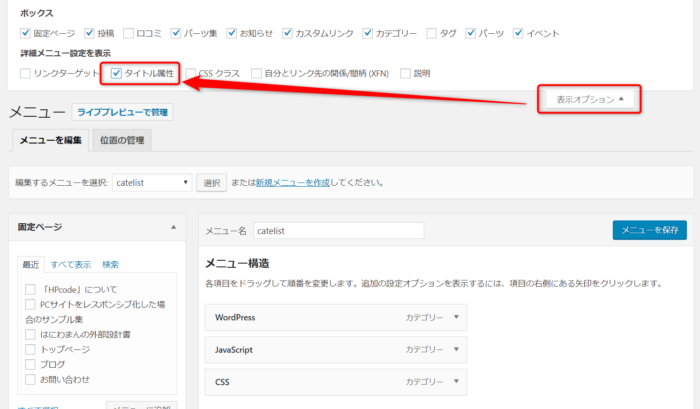Viewport: 700px width, 409px height.
Task: Collapse the 固定ページ panel arrow
Action: coord(174,228)
